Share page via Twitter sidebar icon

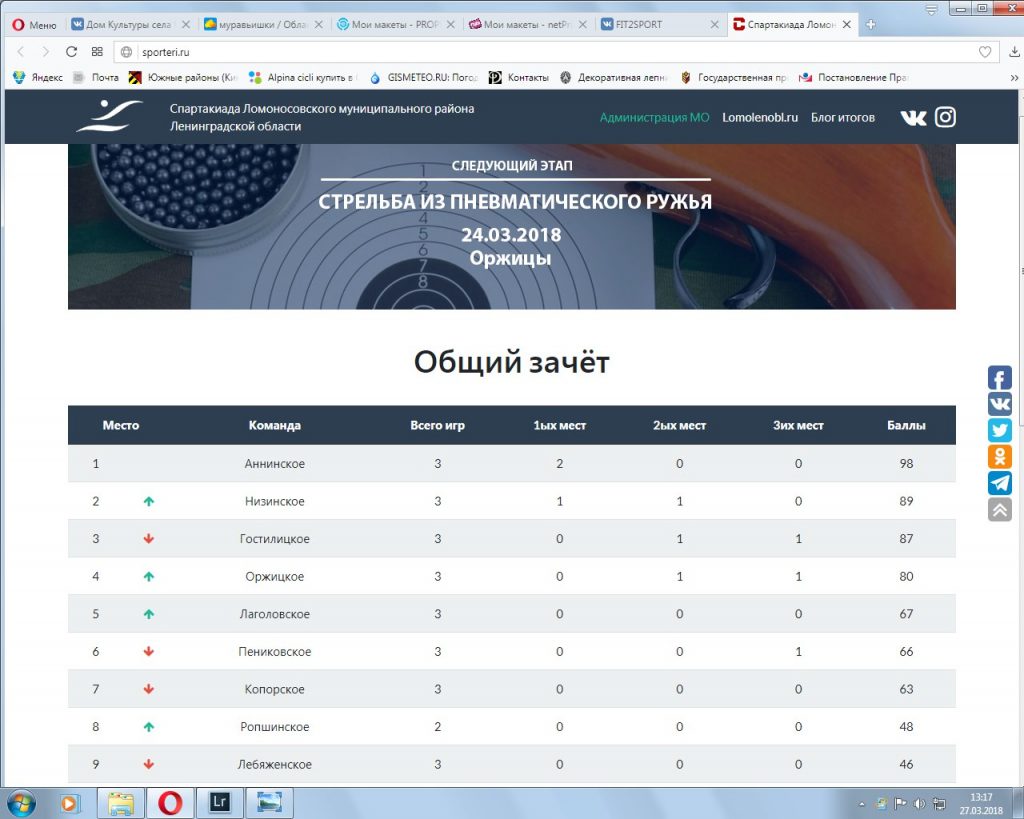pyautogui.click(x=1000, y=431)
